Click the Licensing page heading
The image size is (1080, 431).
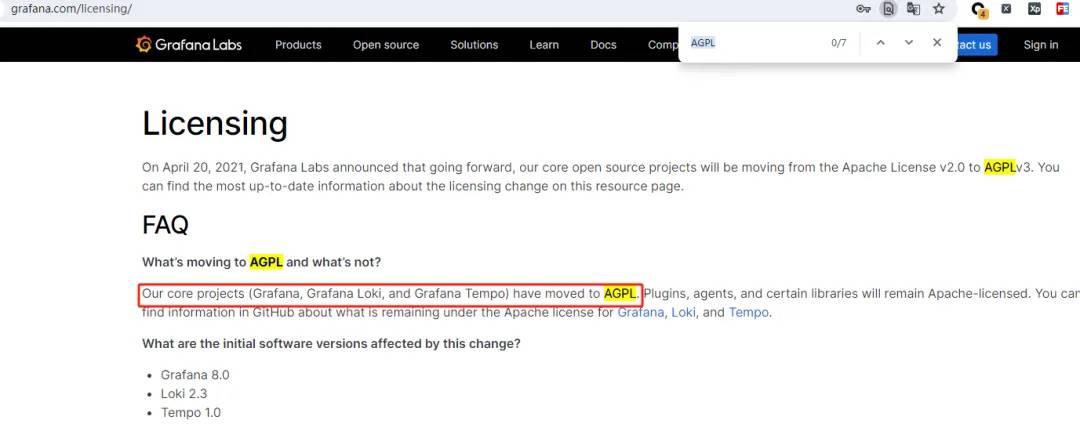(x=215, y=124)
